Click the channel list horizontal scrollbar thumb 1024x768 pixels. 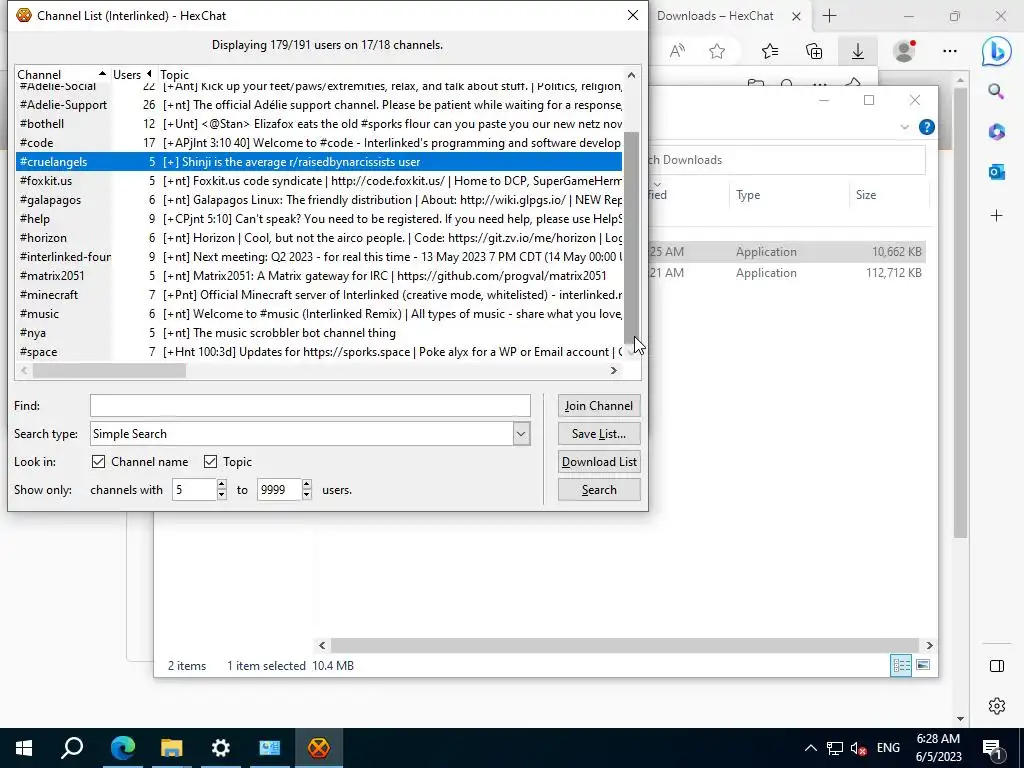(109, 370)
